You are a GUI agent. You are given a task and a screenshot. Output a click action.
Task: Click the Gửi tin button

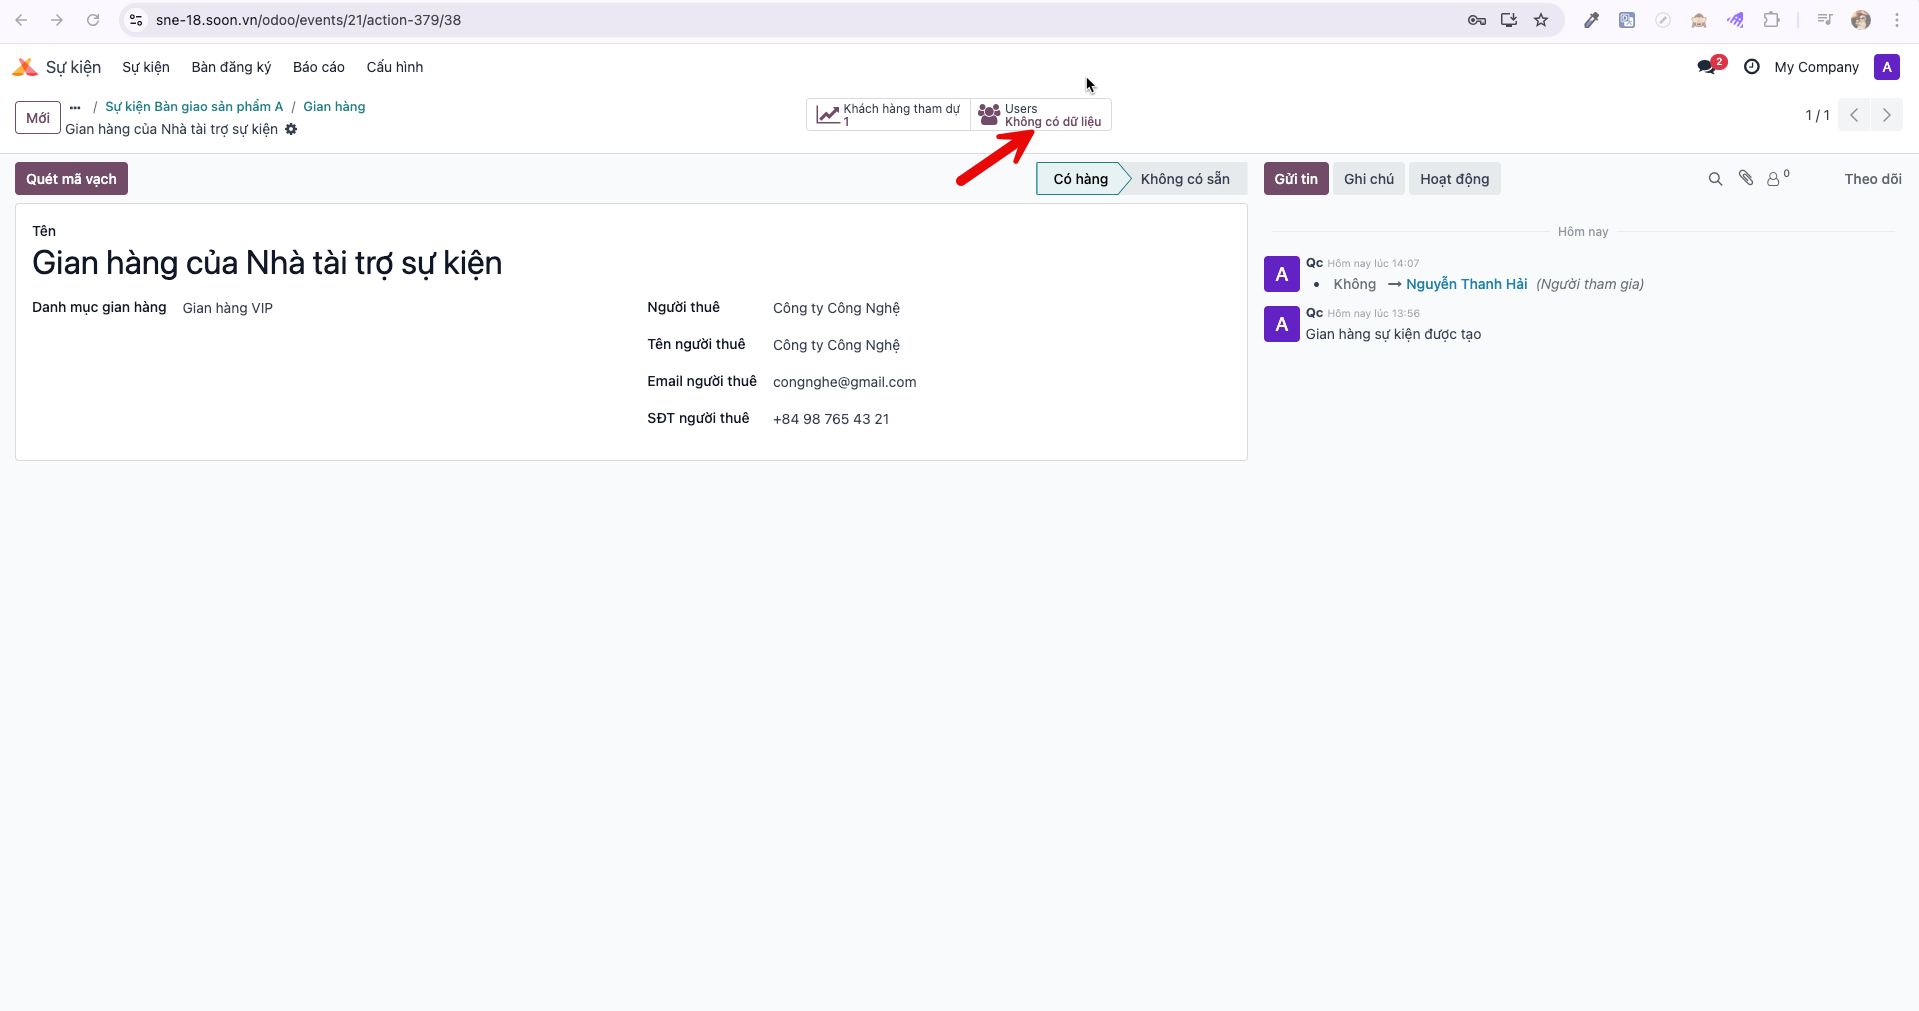click(x=1296, y=179)
